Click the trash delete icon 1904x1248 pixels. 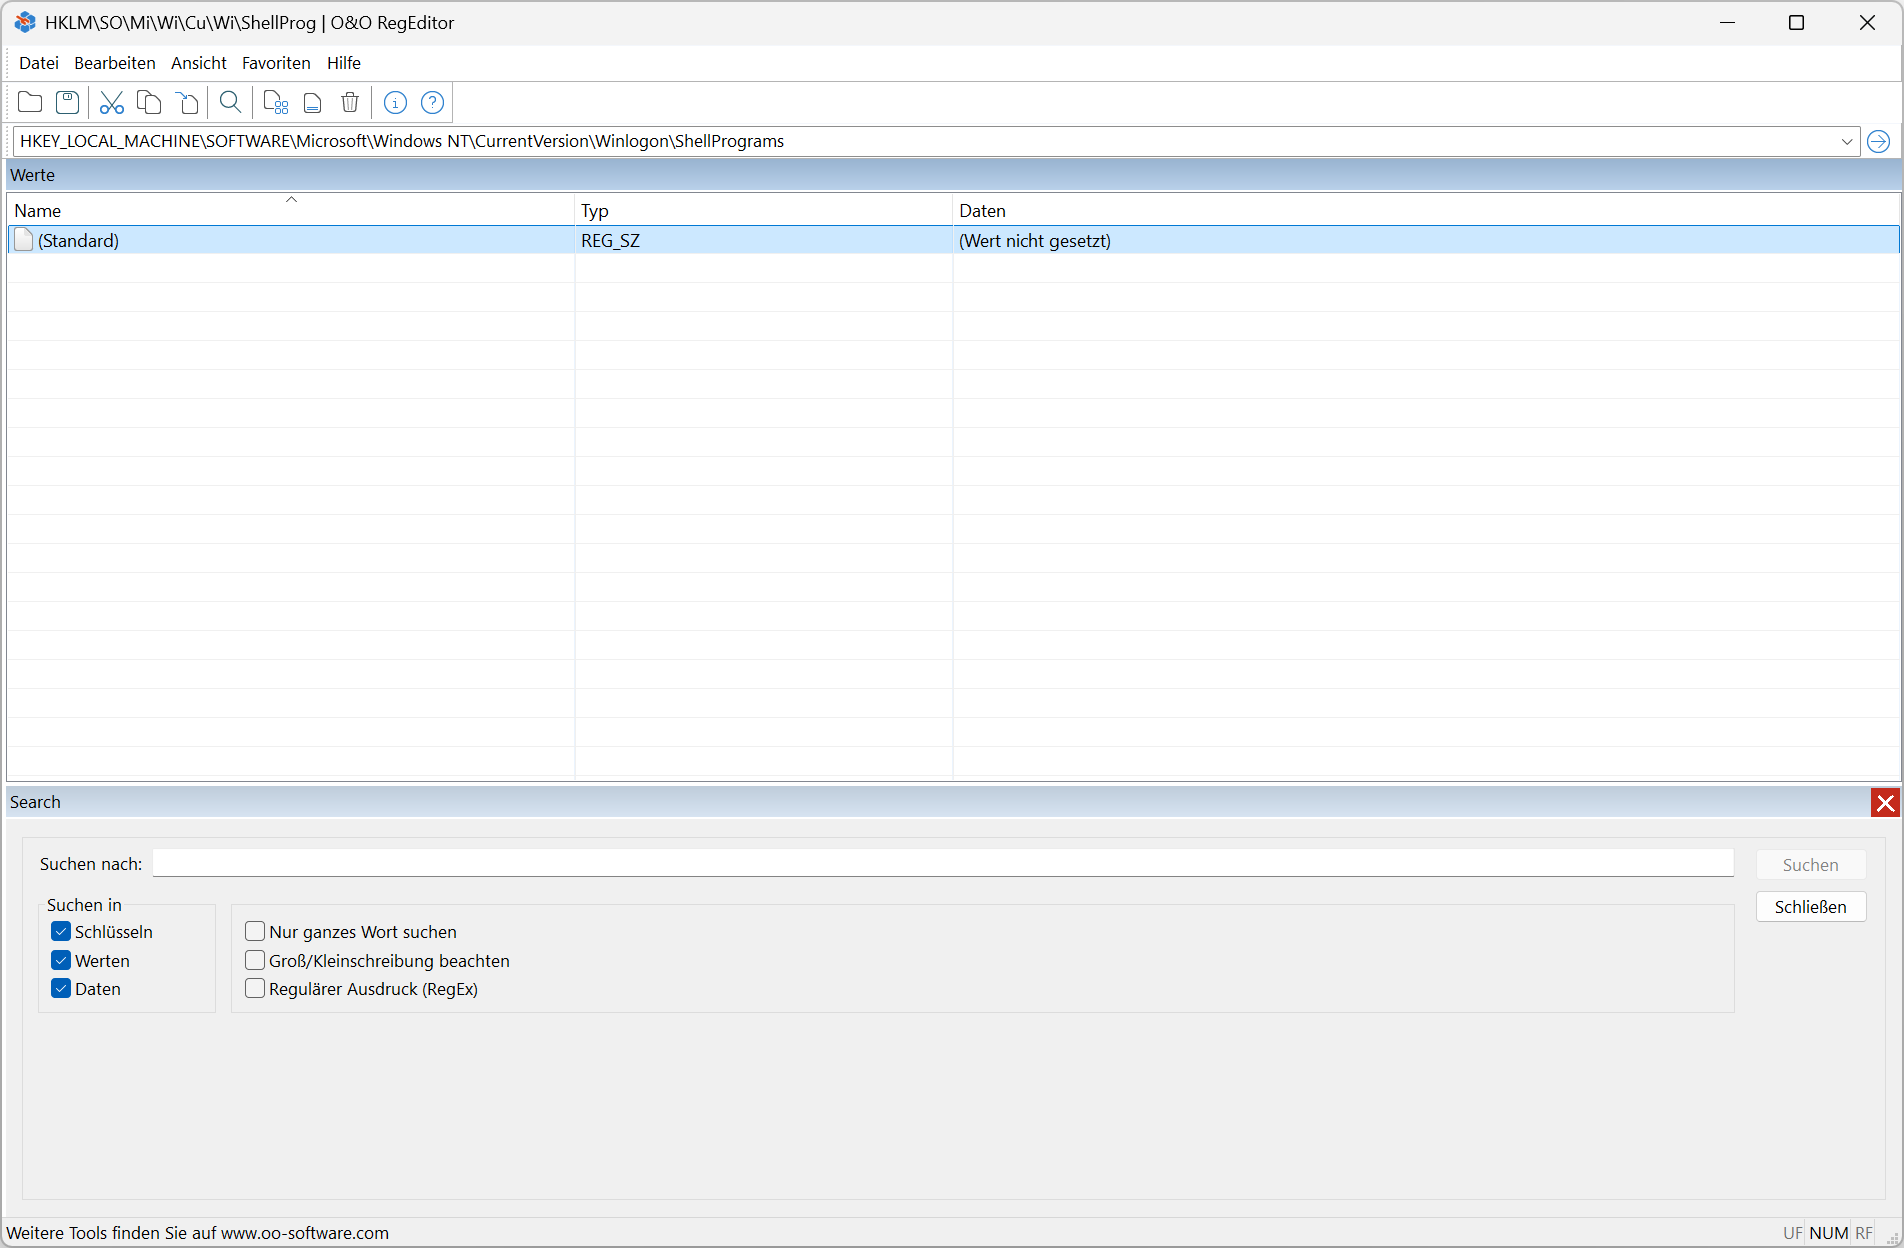coord(350,102)
